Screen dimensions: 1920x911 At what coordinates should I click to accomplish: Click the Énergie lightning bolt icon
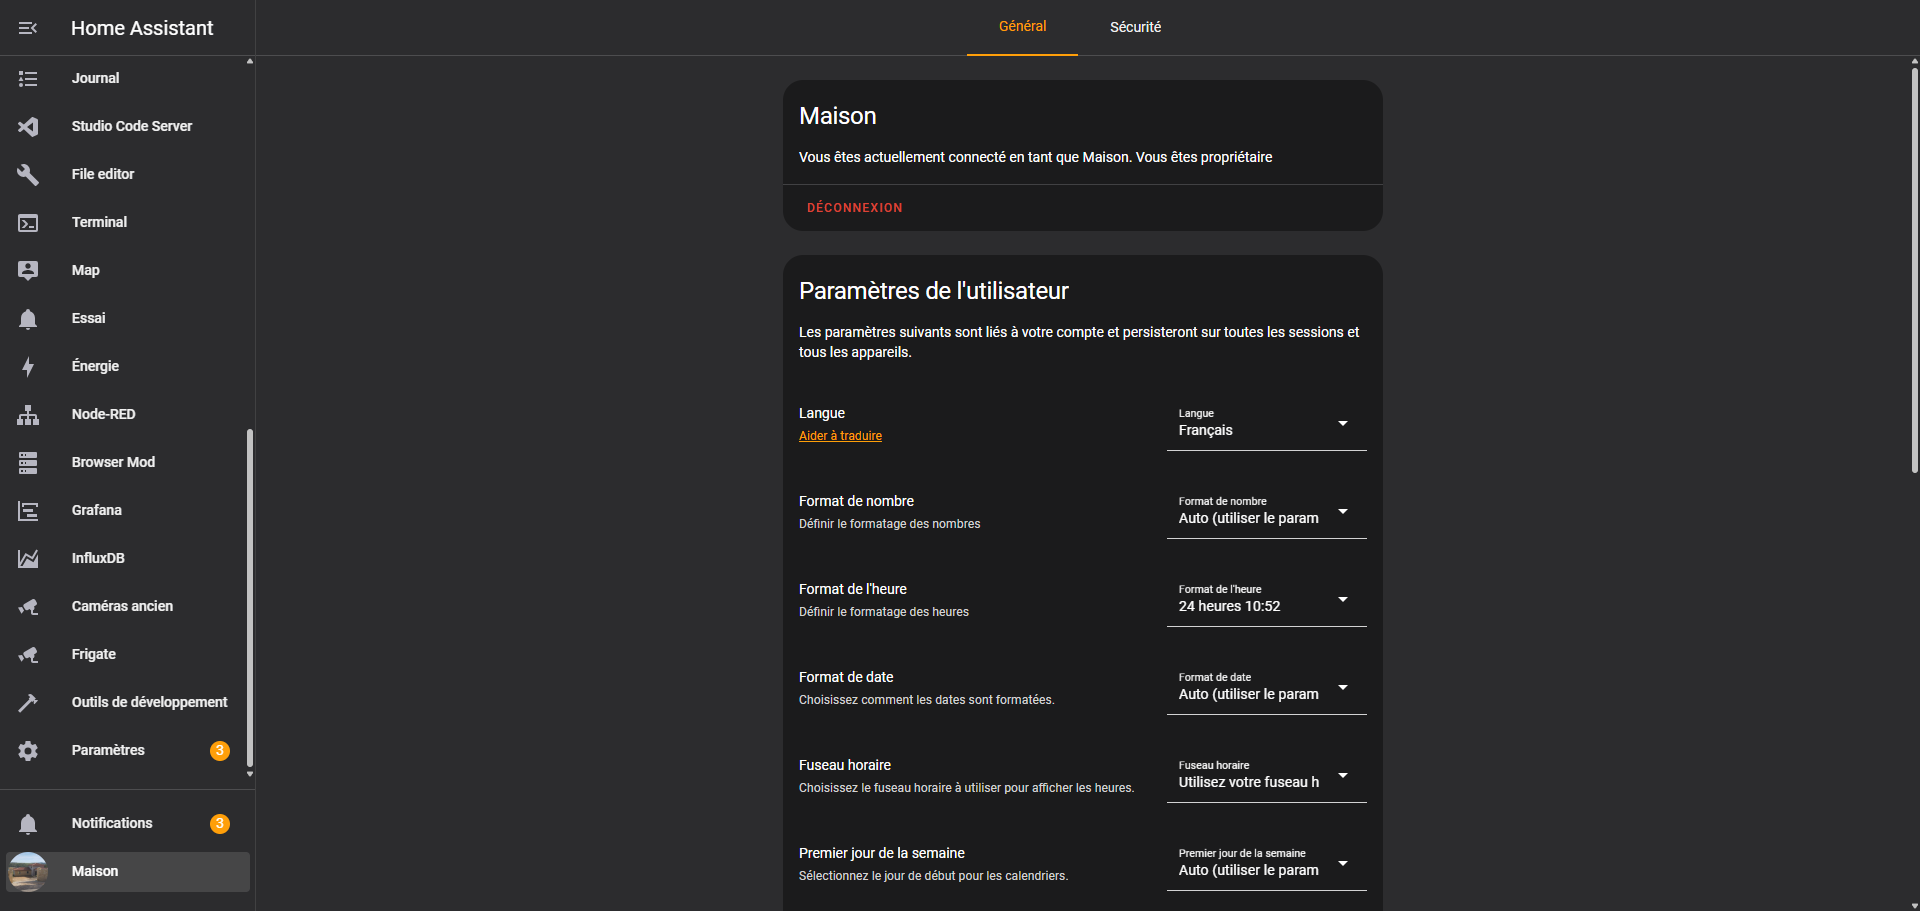[28, 367]
